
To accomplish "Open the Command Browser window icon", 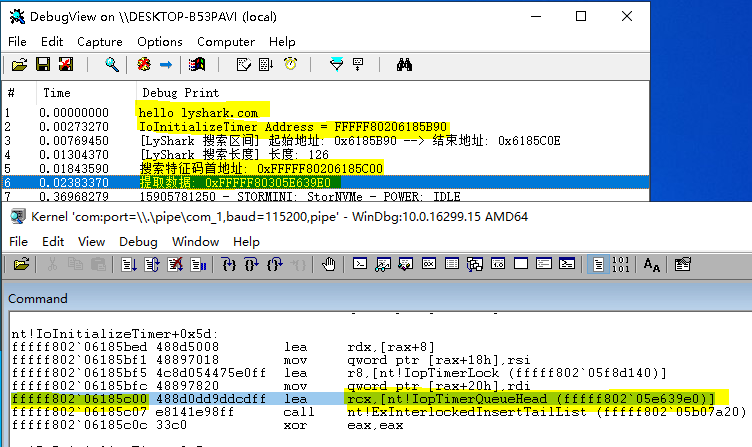I will click(567, 264).
